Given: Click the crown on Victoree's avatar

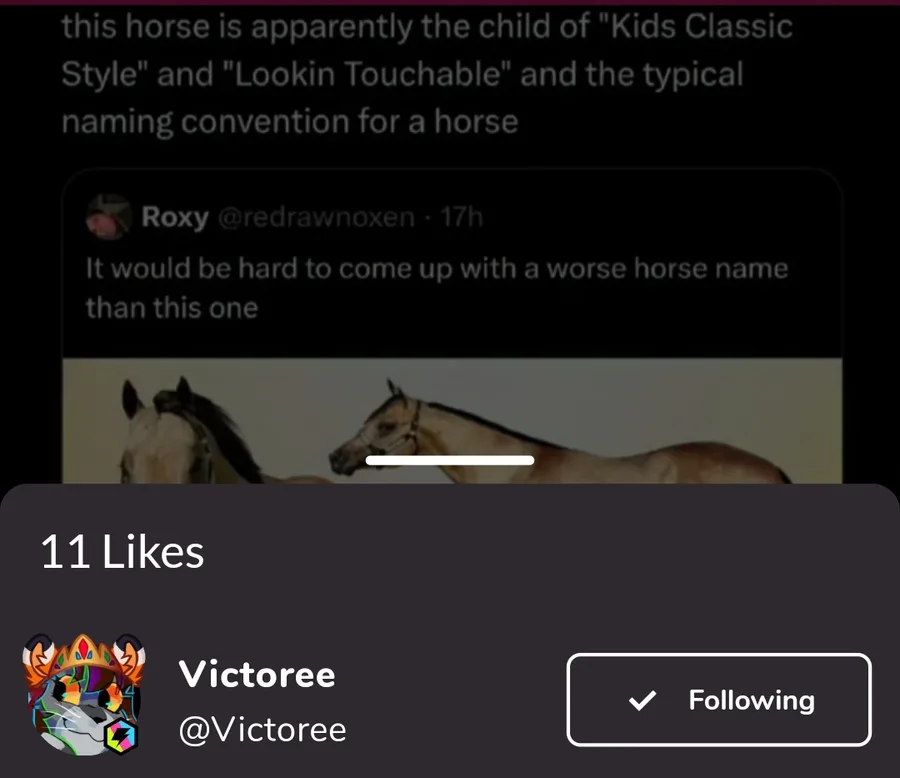Looking at the screenshot, I should 84,652.
